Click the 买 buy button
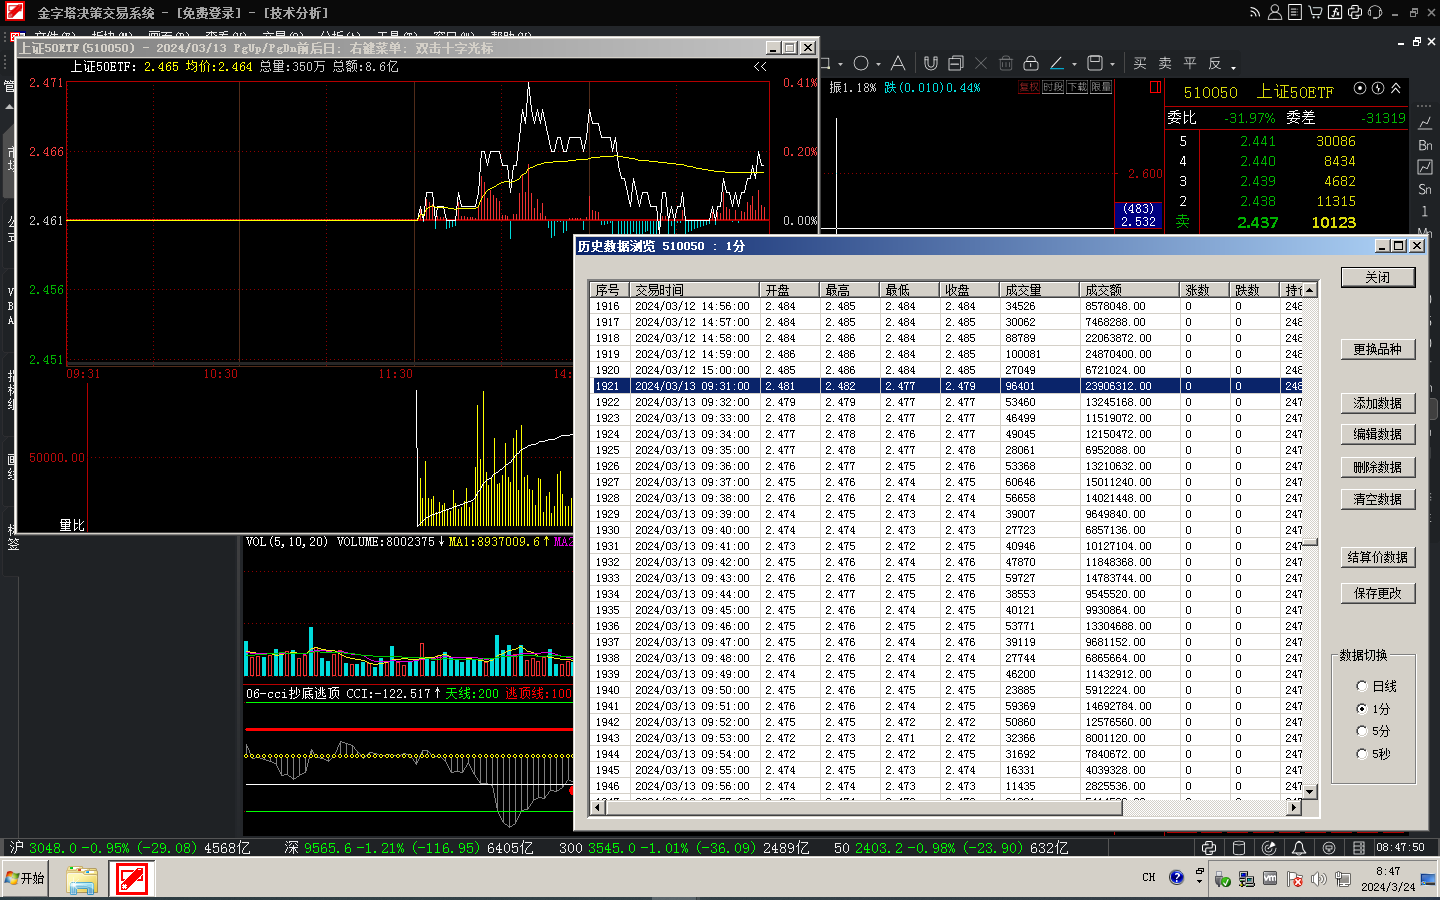Viewport: 1440px width, 900px height. (x=1140, y=63)
